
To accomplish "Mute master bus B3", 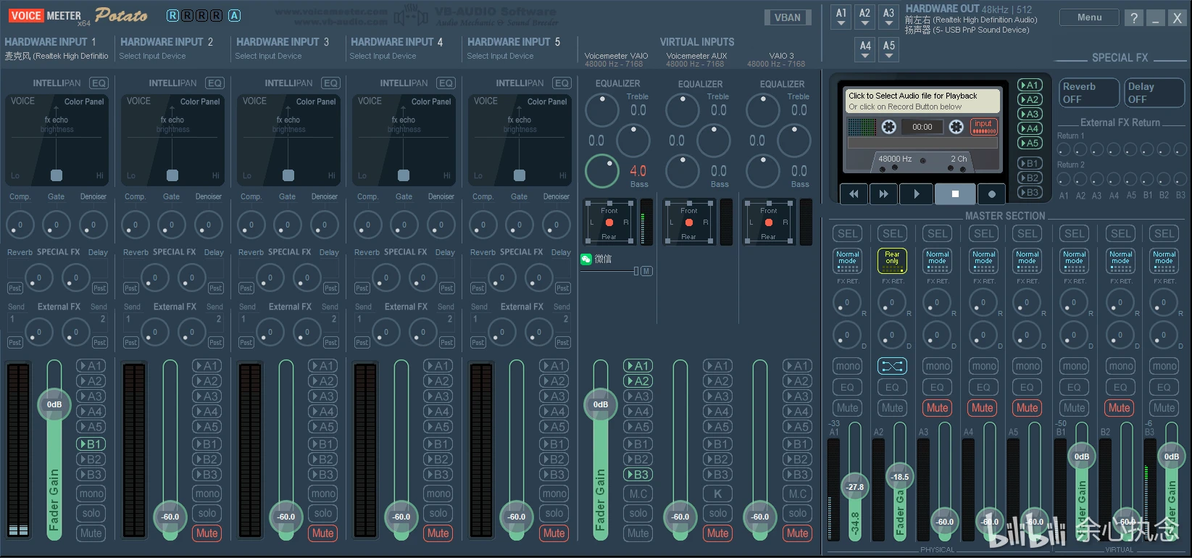I will [x=1163, y=407].
